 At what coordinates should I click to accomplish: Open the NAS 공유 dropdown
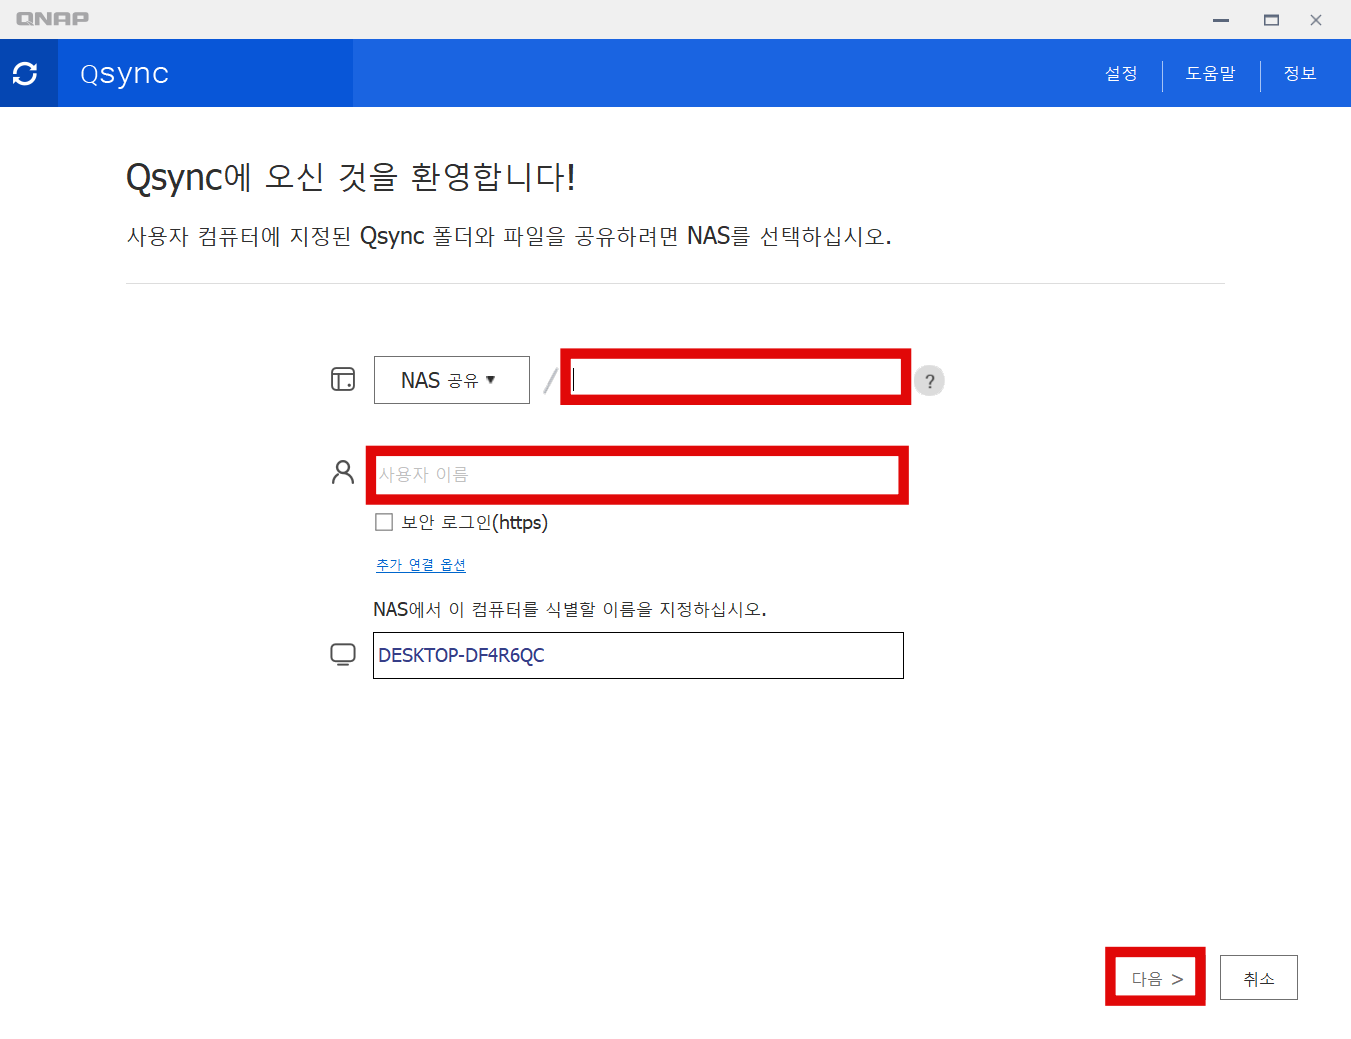click(451, 380)
